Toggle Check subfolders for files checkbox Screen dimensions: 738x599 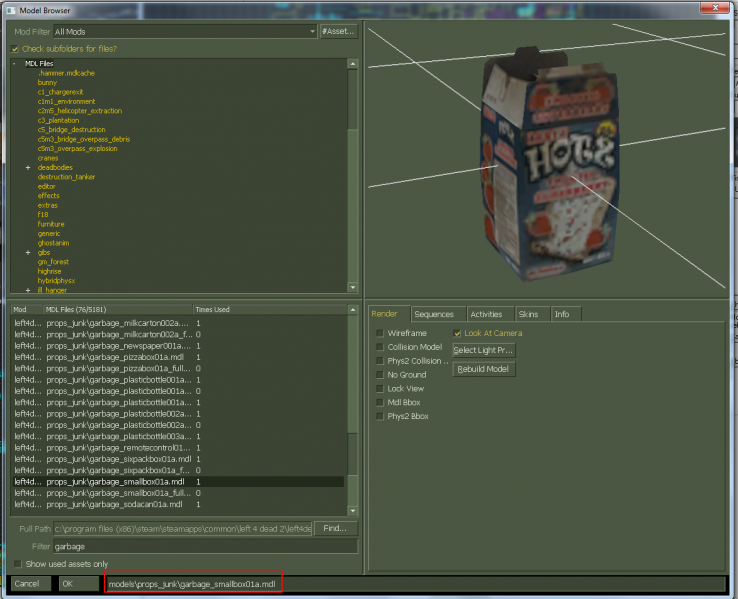(x=15, y=49)
